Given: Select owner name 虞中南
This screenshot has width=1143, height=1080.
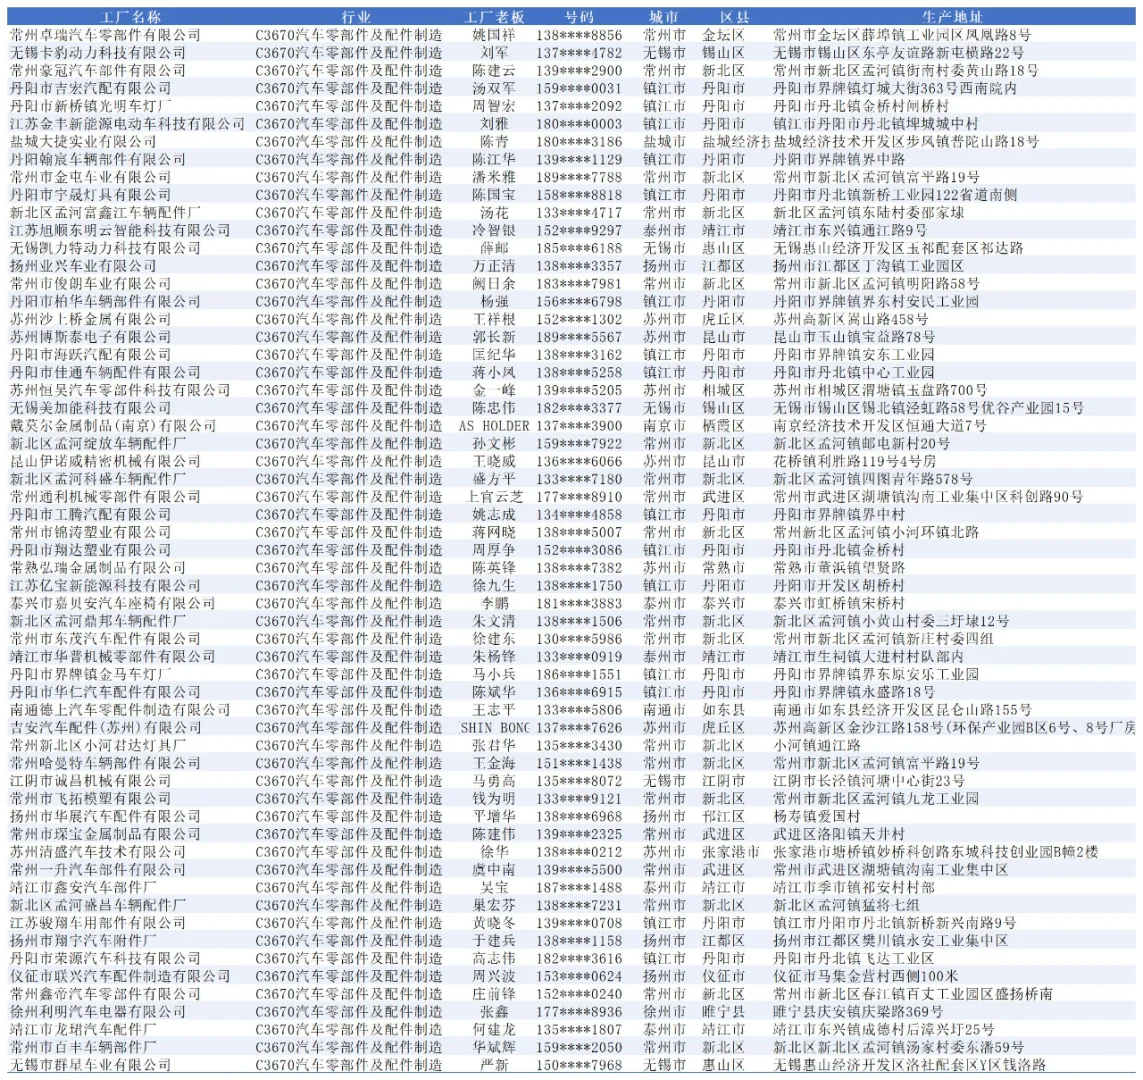Looking at the screenshot, I should pos(494,869).
